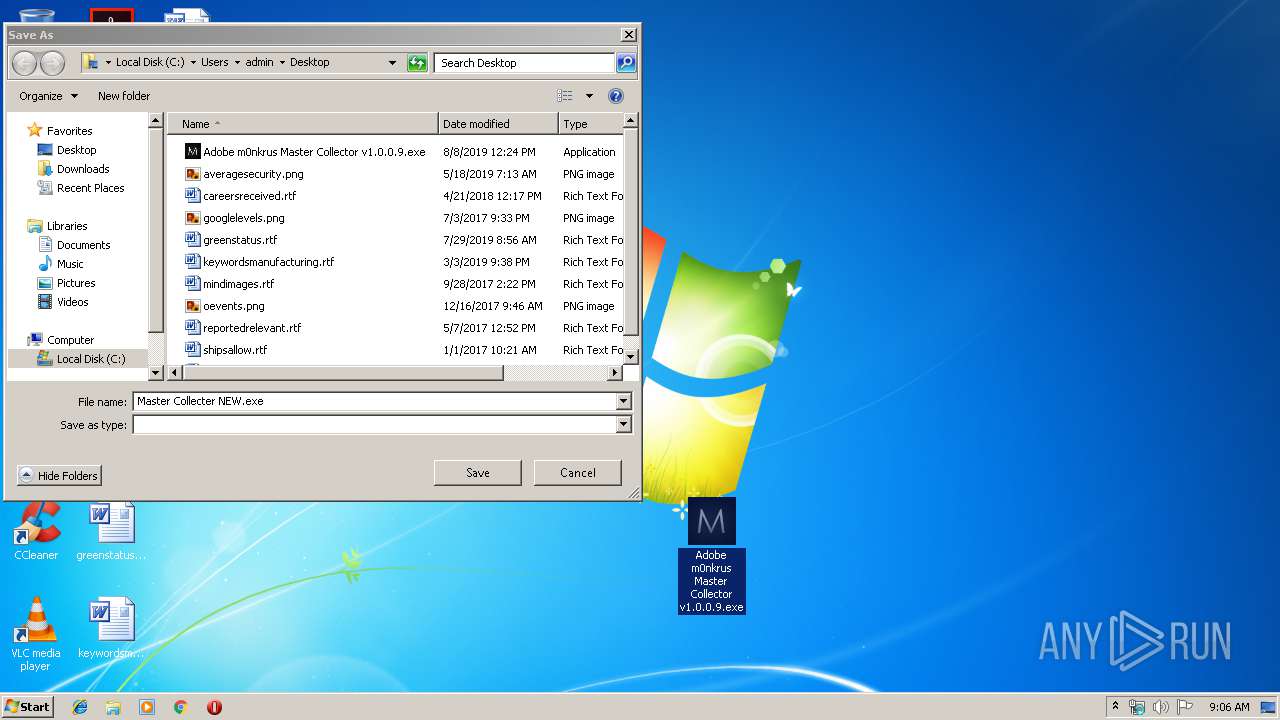Click the Forward navigation arrow
Image resolution: width=1280 pixels, height=720 pixels.
(52, 63)
